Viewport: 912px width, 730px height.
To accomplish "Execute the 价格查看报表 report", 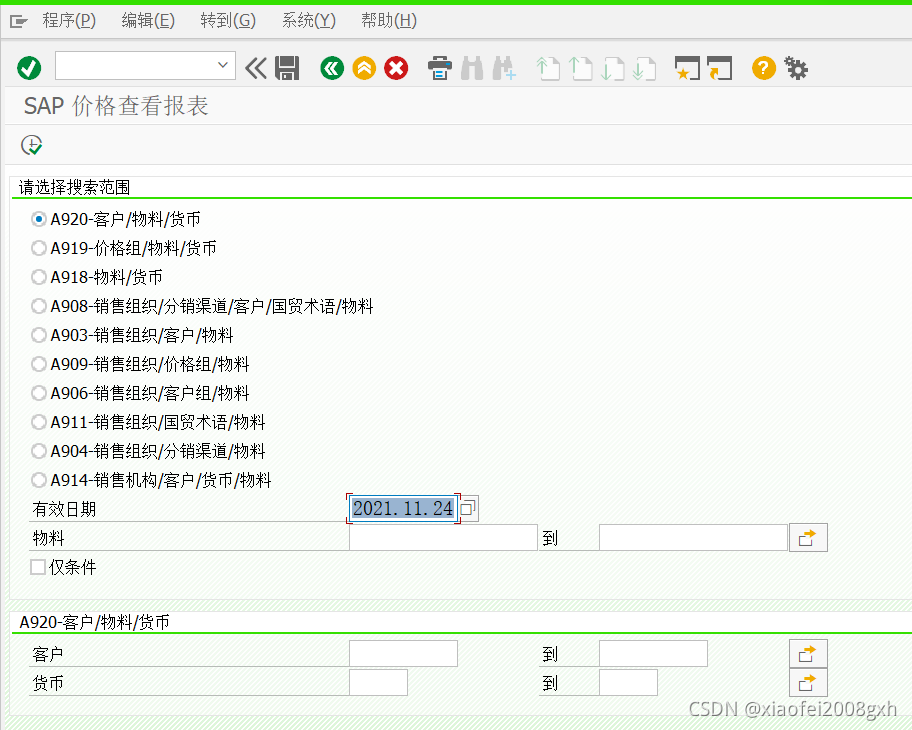I will click(x=31, y=145).
